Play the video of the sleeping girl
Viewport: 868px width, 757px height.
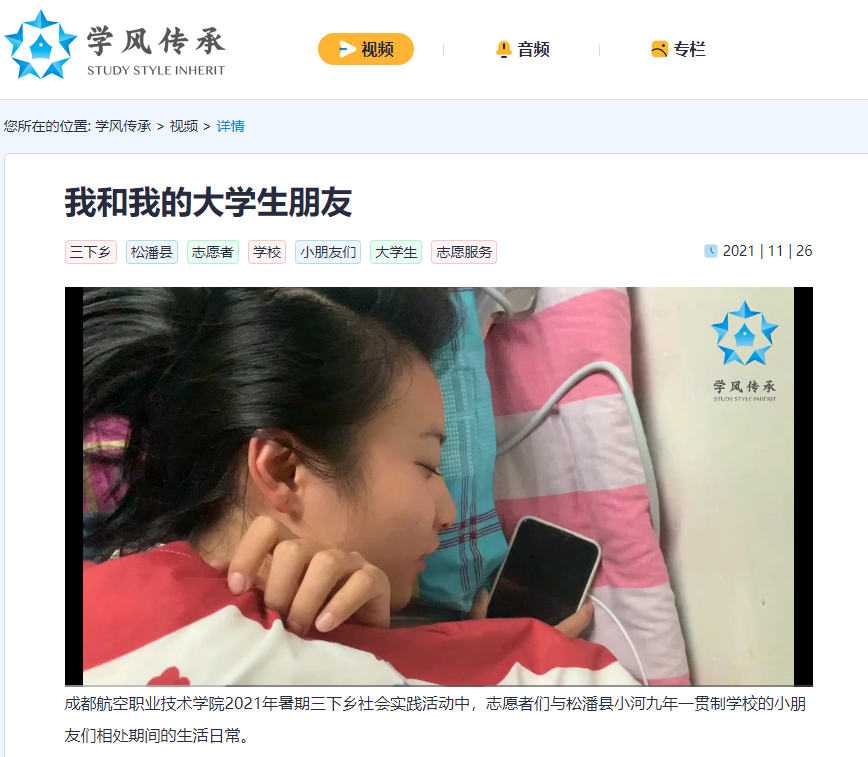click(438, 486)
